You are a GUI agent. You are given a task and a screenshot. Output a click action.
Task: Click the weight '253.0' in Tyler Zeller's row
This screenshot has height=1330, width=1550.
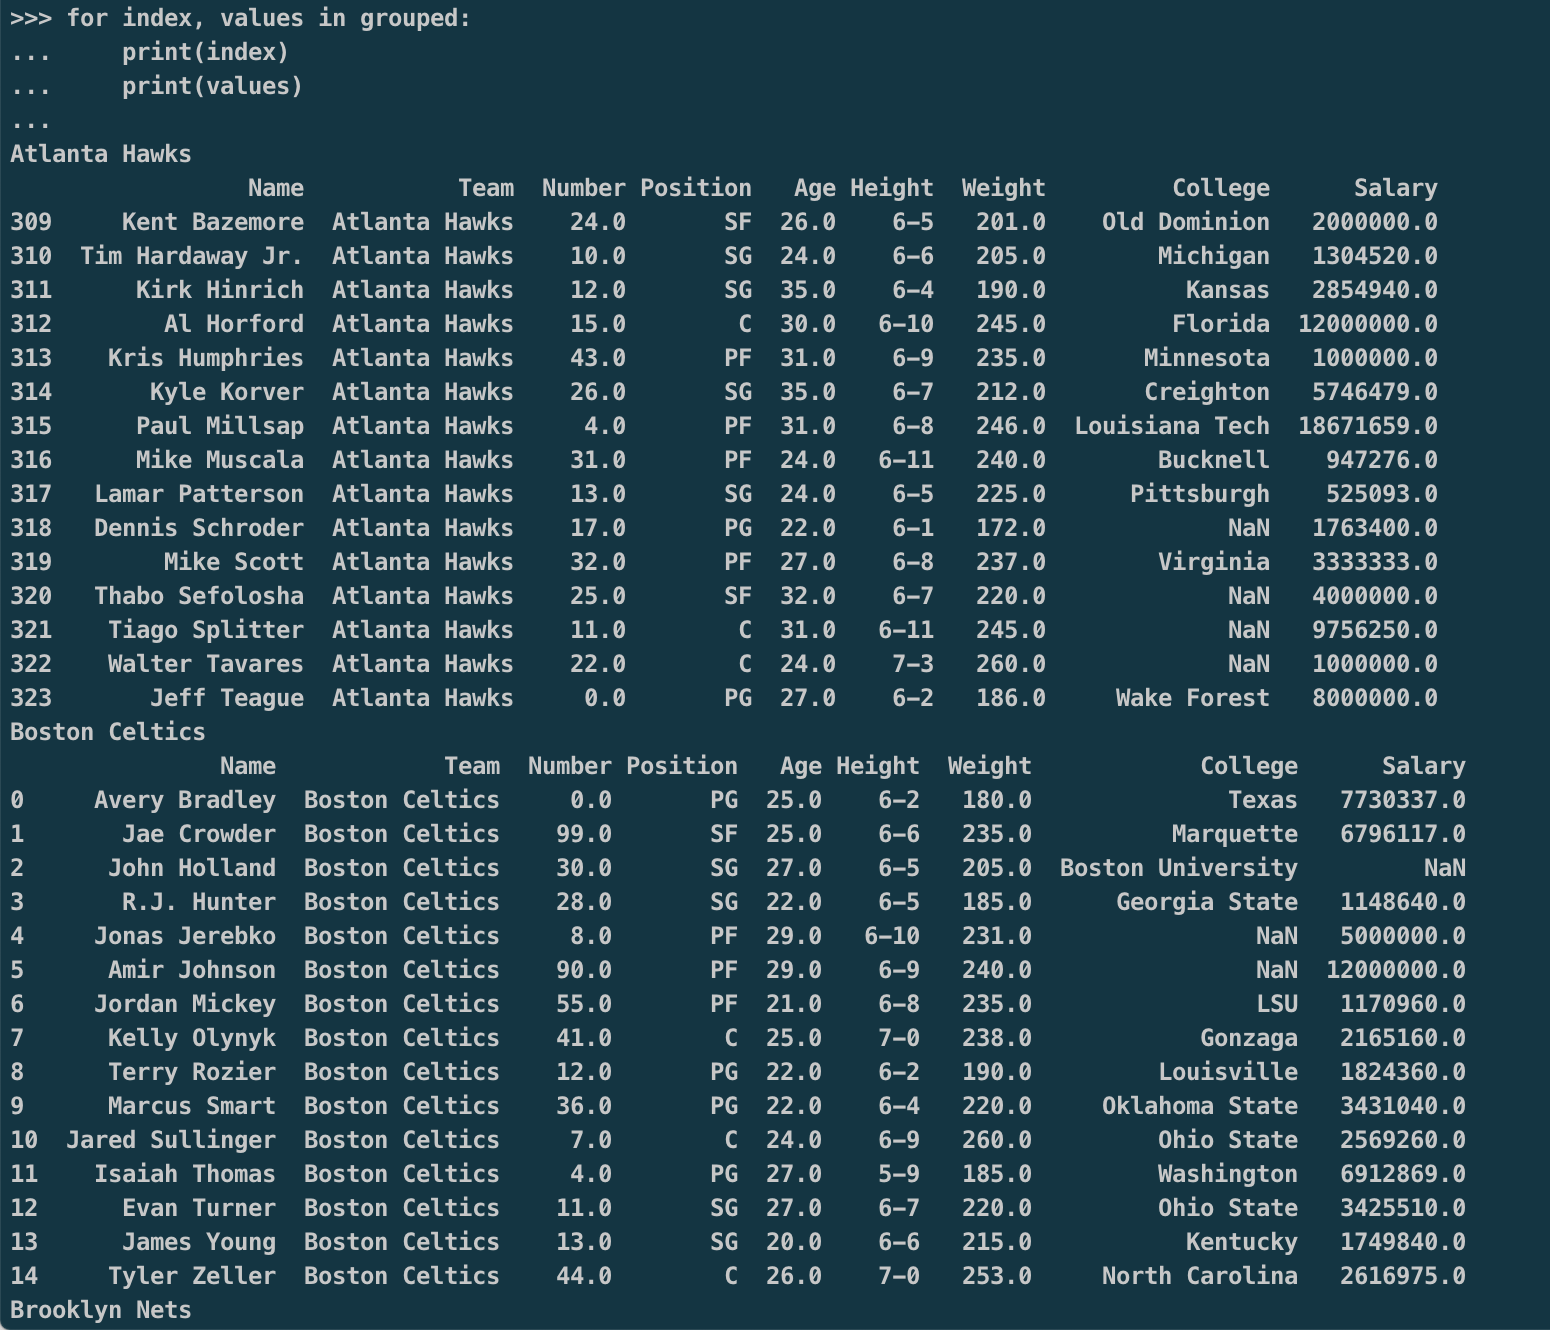point(997,1276)
